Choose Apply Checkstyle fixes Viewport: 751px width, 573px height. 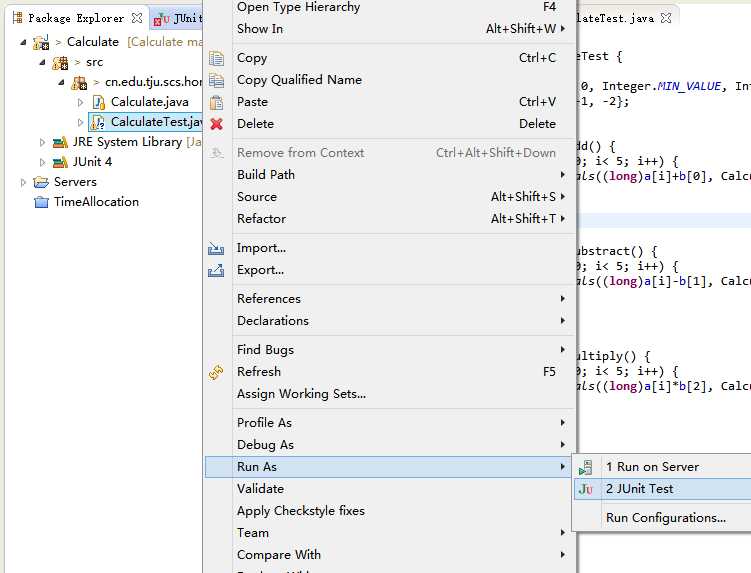[x=390, y=511]
